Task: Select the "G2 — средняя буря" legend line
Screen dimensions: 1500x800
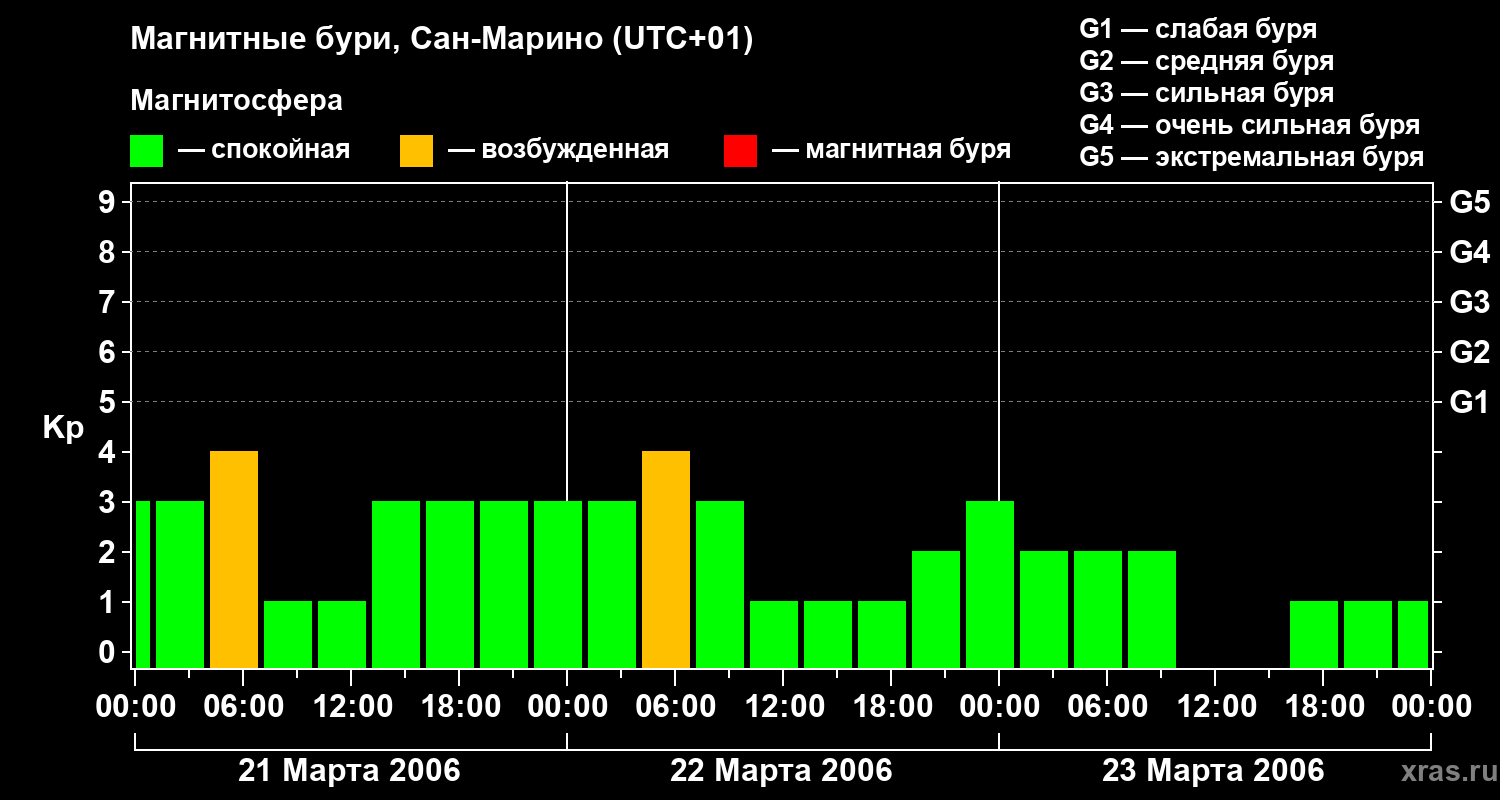Action: pyautogui.click(x=1207, y=61)
